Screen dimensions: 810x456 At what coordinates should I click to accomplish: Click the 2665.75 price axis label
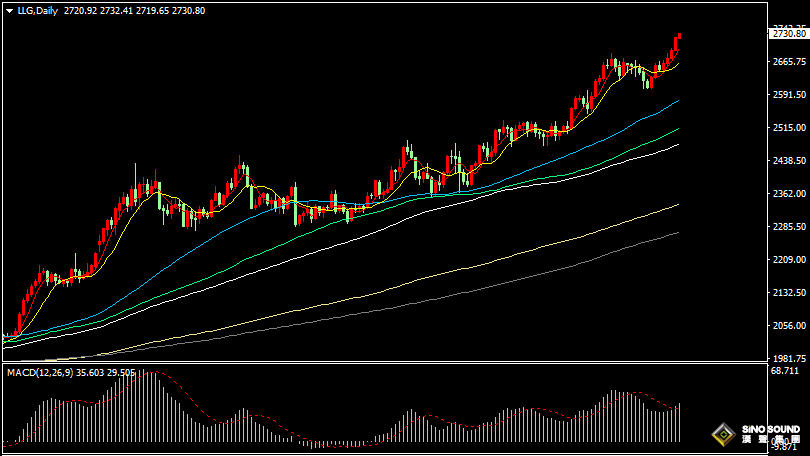(788, 62)
